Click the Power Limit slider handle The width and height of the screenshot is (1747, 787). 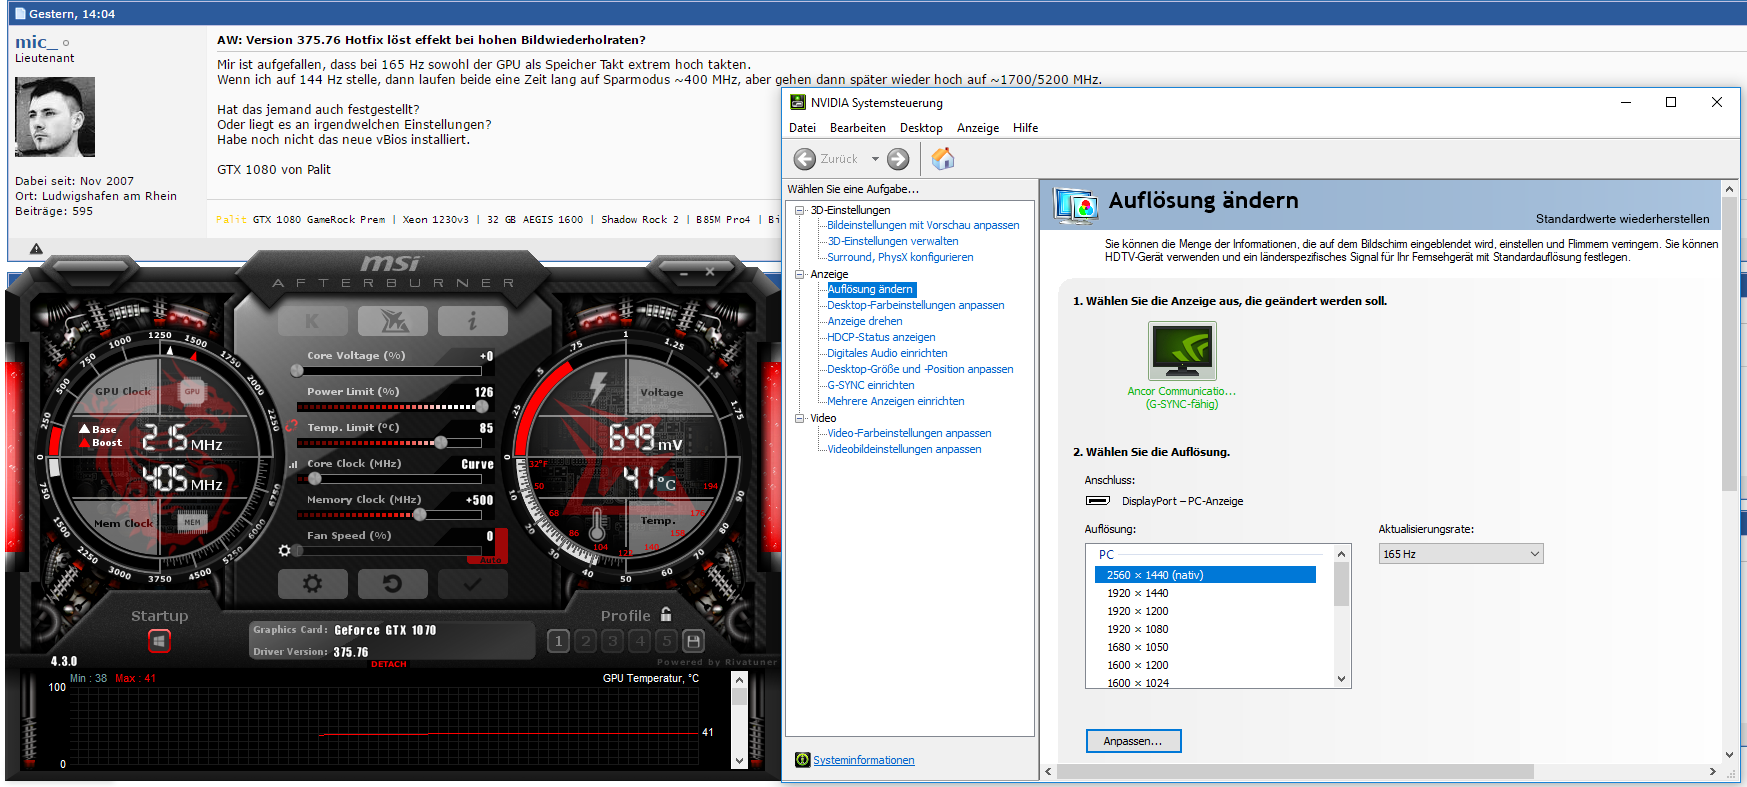pos(482,407)
